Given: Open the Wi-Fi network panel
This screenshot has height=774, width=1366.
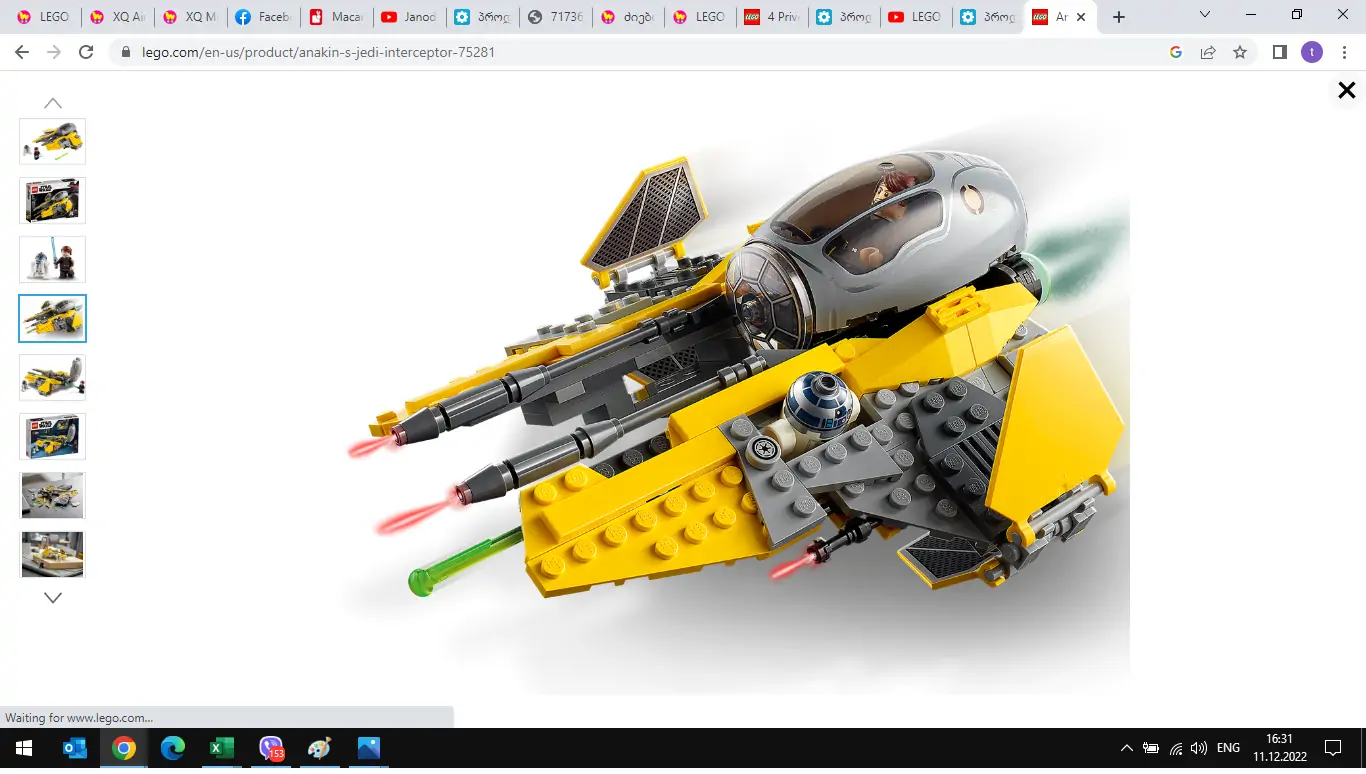Looking at the screenshot, I should point(1176,748).
